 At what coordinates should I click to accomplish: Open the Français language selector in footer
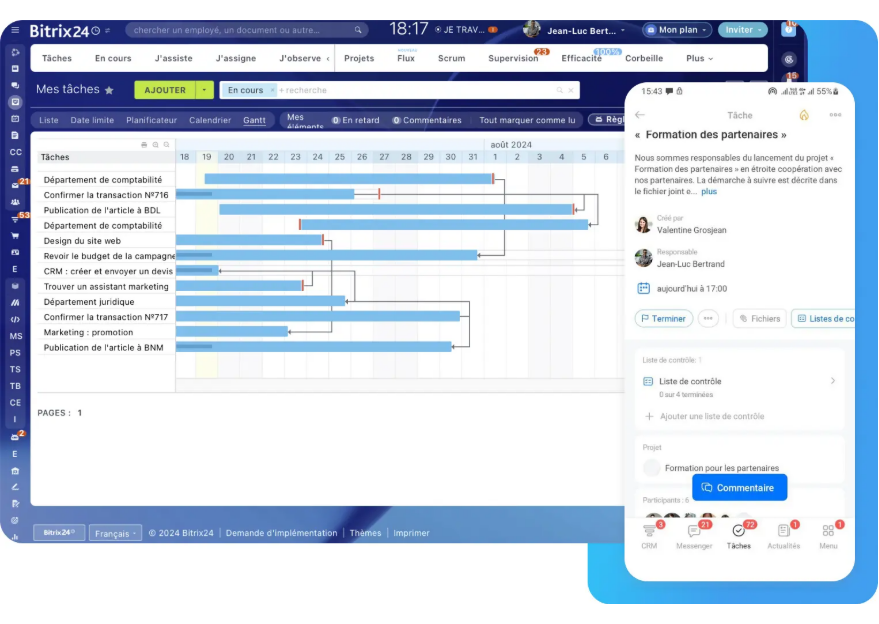point(113,533)
